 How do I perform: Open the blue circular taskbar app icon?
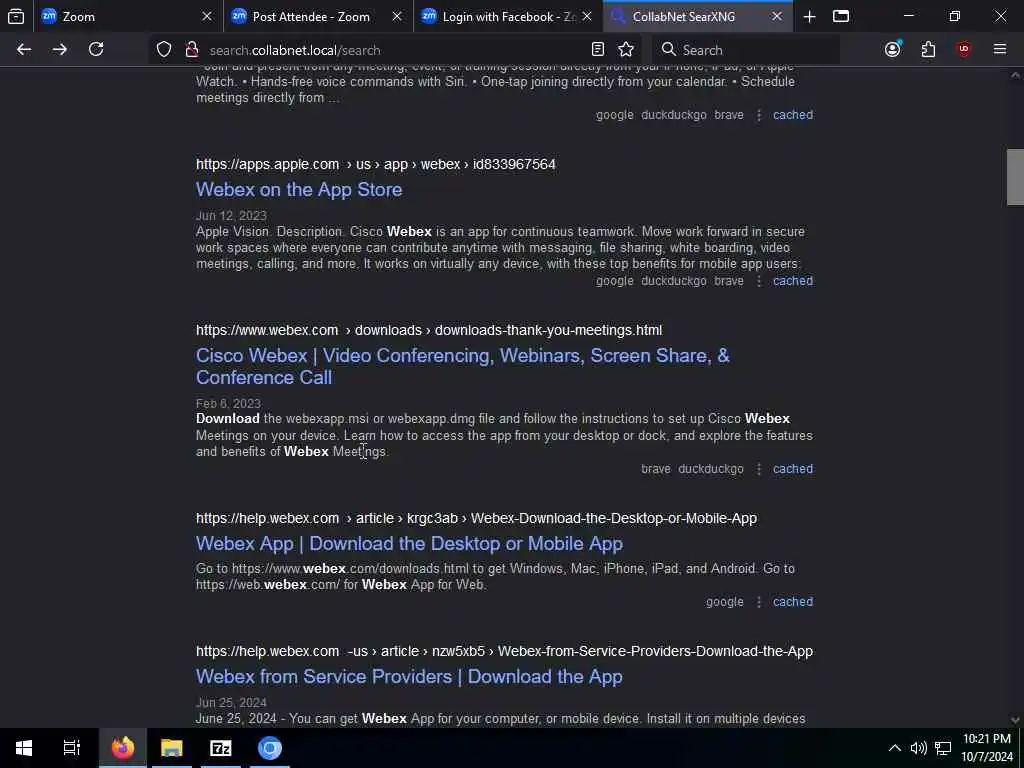click(x=270, y=748)
